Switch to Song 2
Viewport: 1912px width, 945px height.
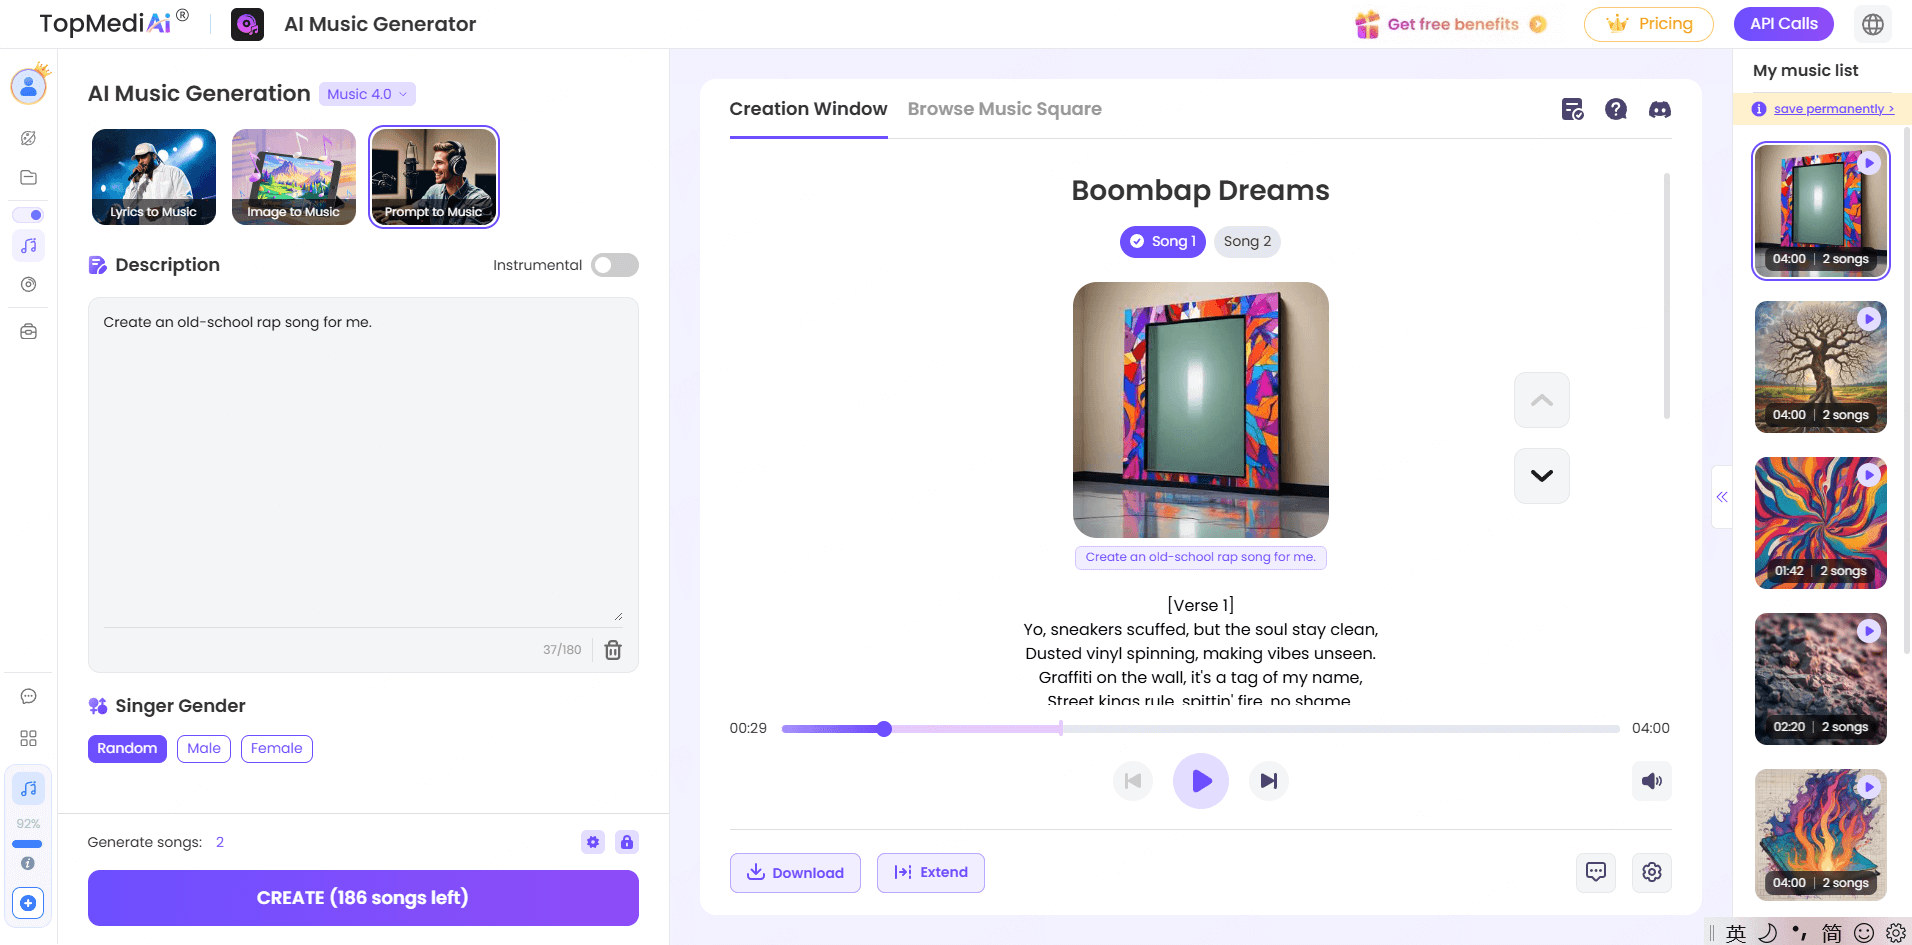point(1246,241)
